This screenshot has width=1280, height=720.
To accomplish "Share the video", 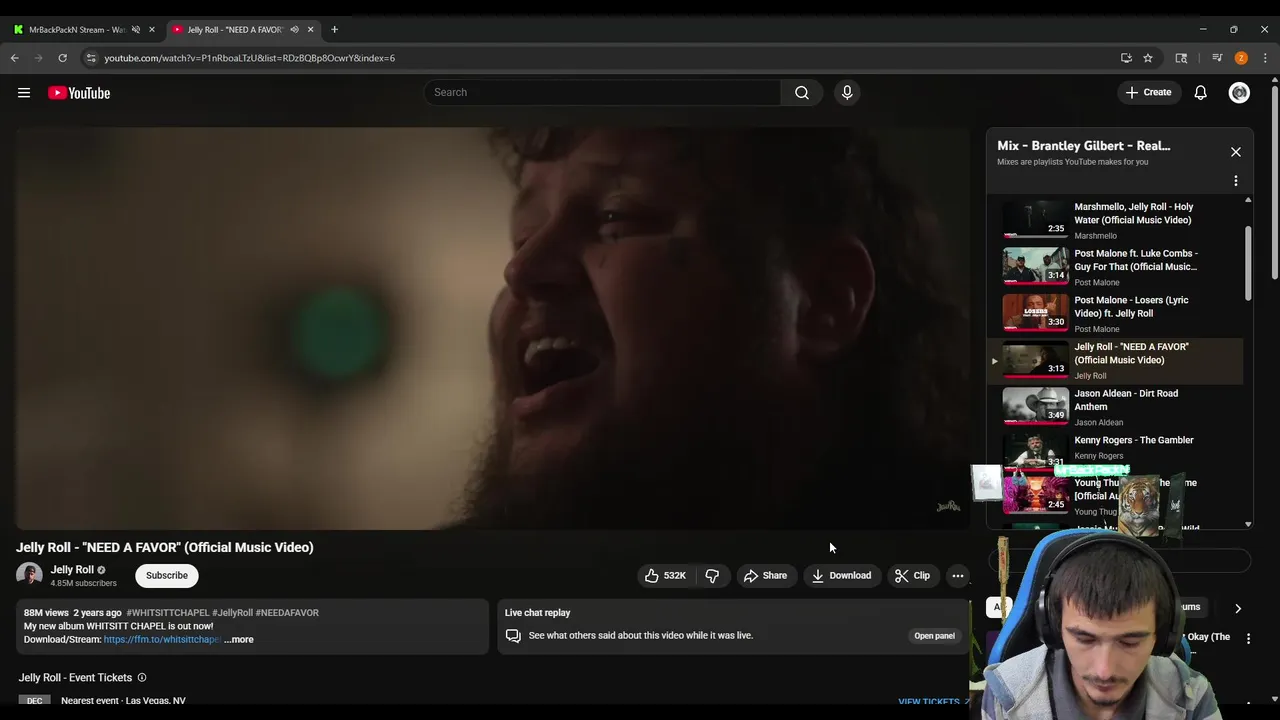I will pyautogui.click(x=765, y=575).
